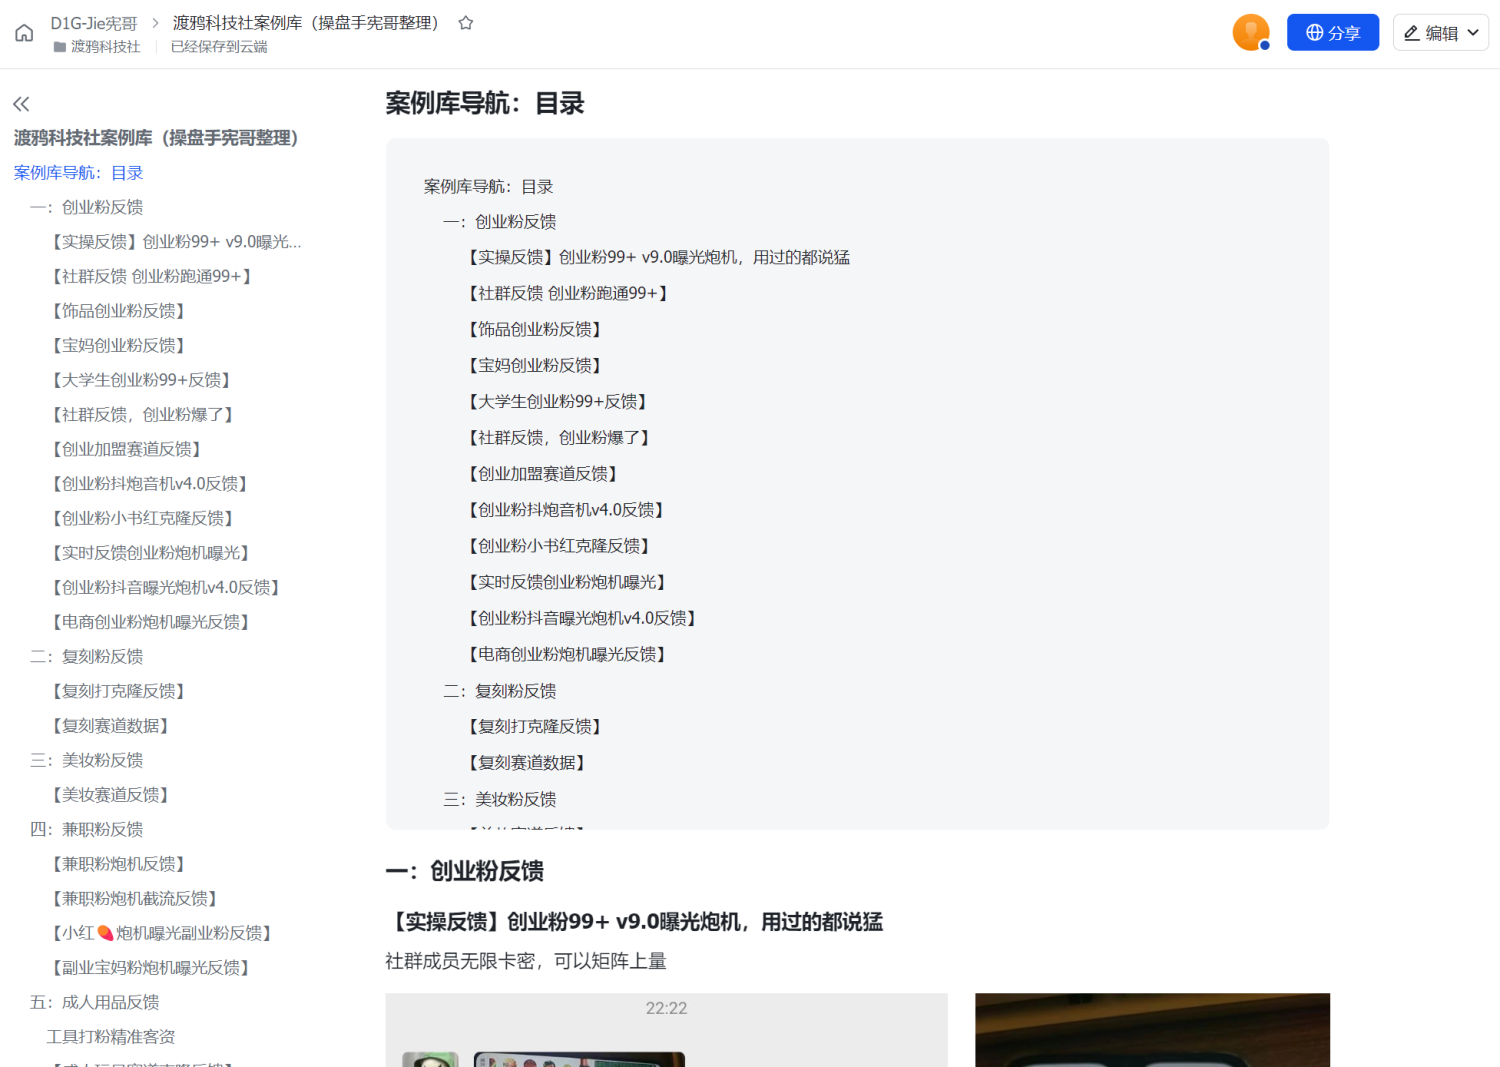The width and height of the screenshot is (1500, 1067).
Task: Open D1G-Jie宪哥 breadcrumb
Action: pos(94,23)
